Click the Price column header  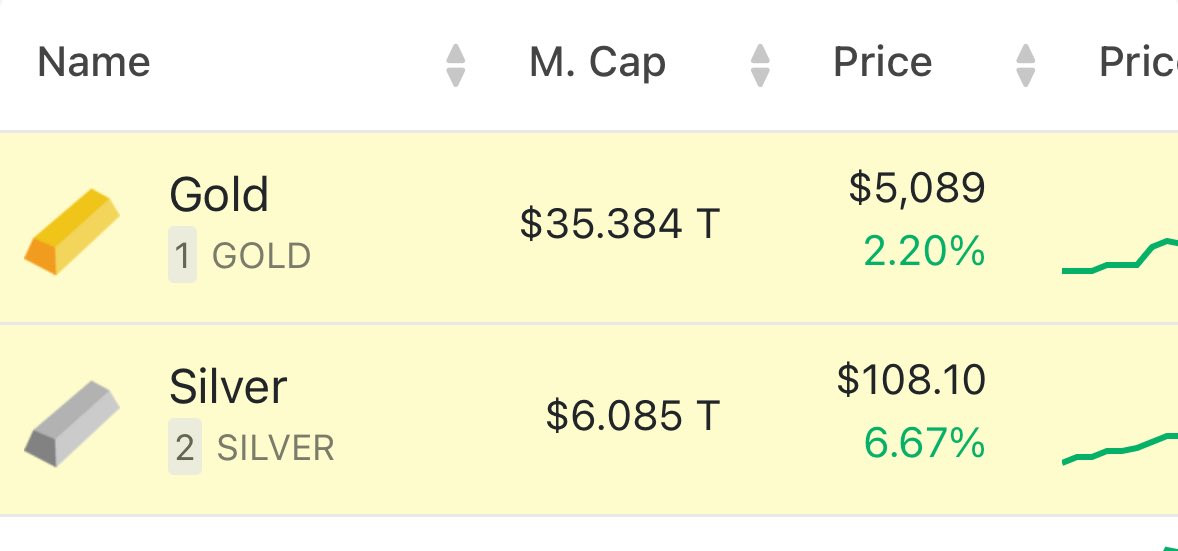882,63
